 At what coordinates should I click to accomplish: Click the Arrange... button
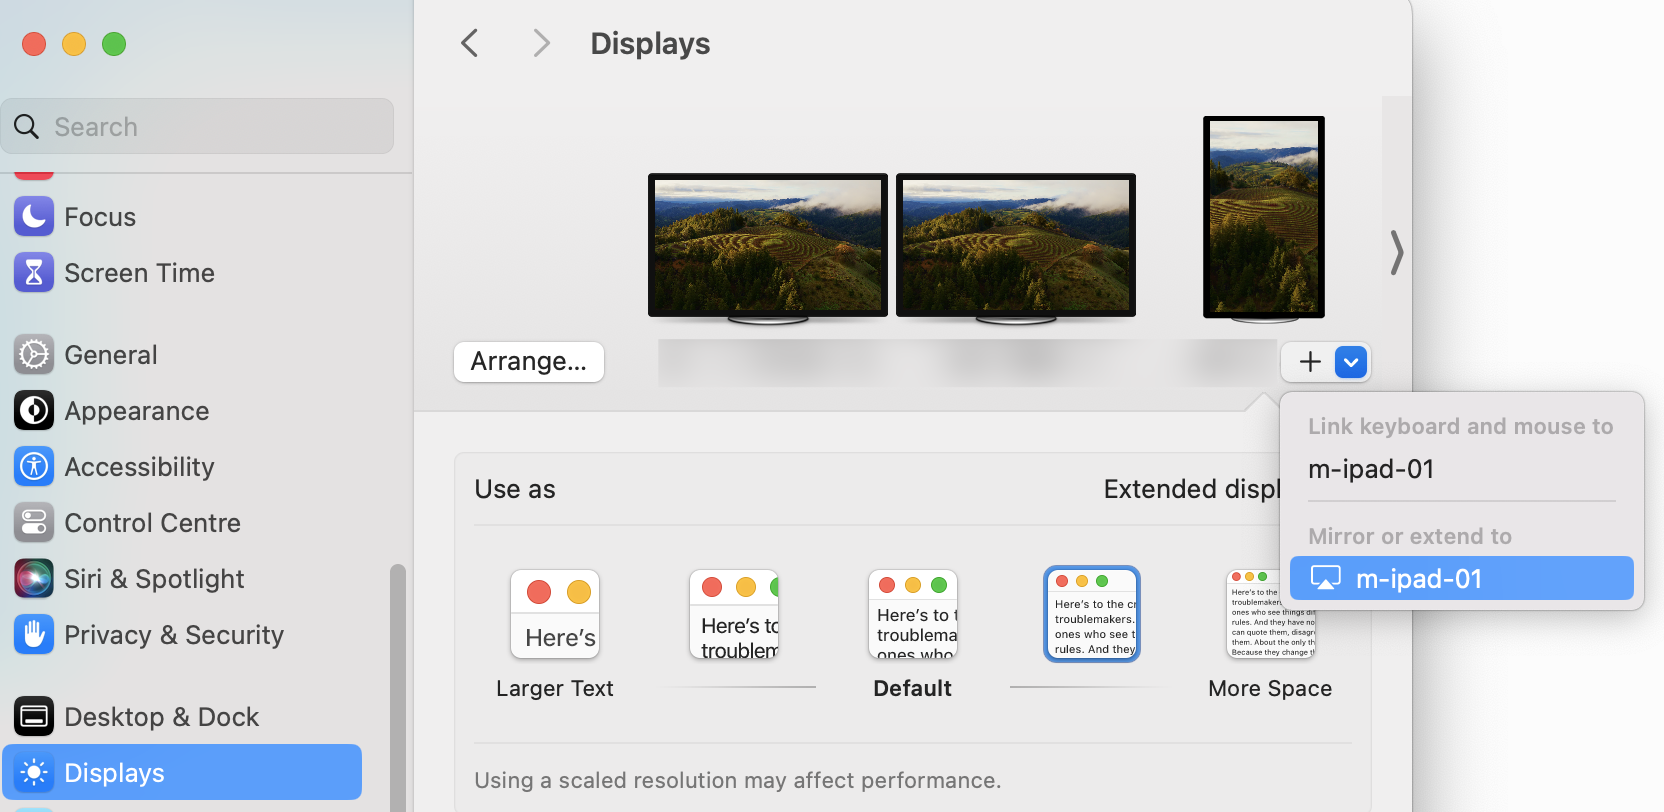tap(529, 362)
